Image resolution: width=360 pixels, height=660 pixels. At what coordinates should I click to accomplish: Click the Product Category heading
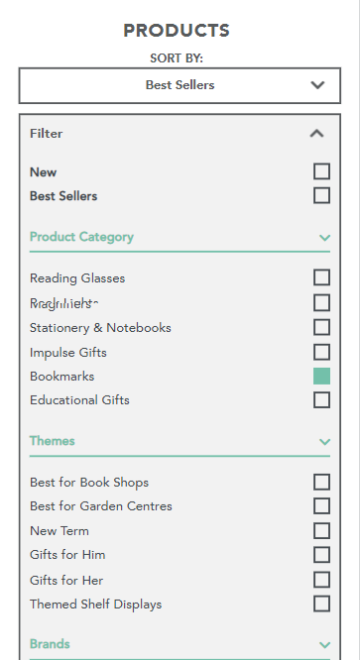tap(82, 237)
